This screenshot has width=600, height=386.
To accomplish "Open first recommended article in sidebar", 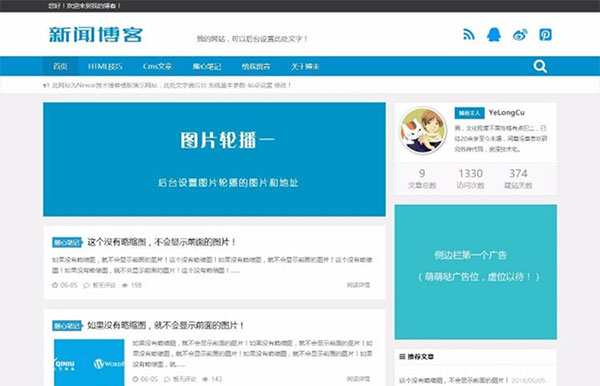I will pyautogui.click(x=454, y=380).
